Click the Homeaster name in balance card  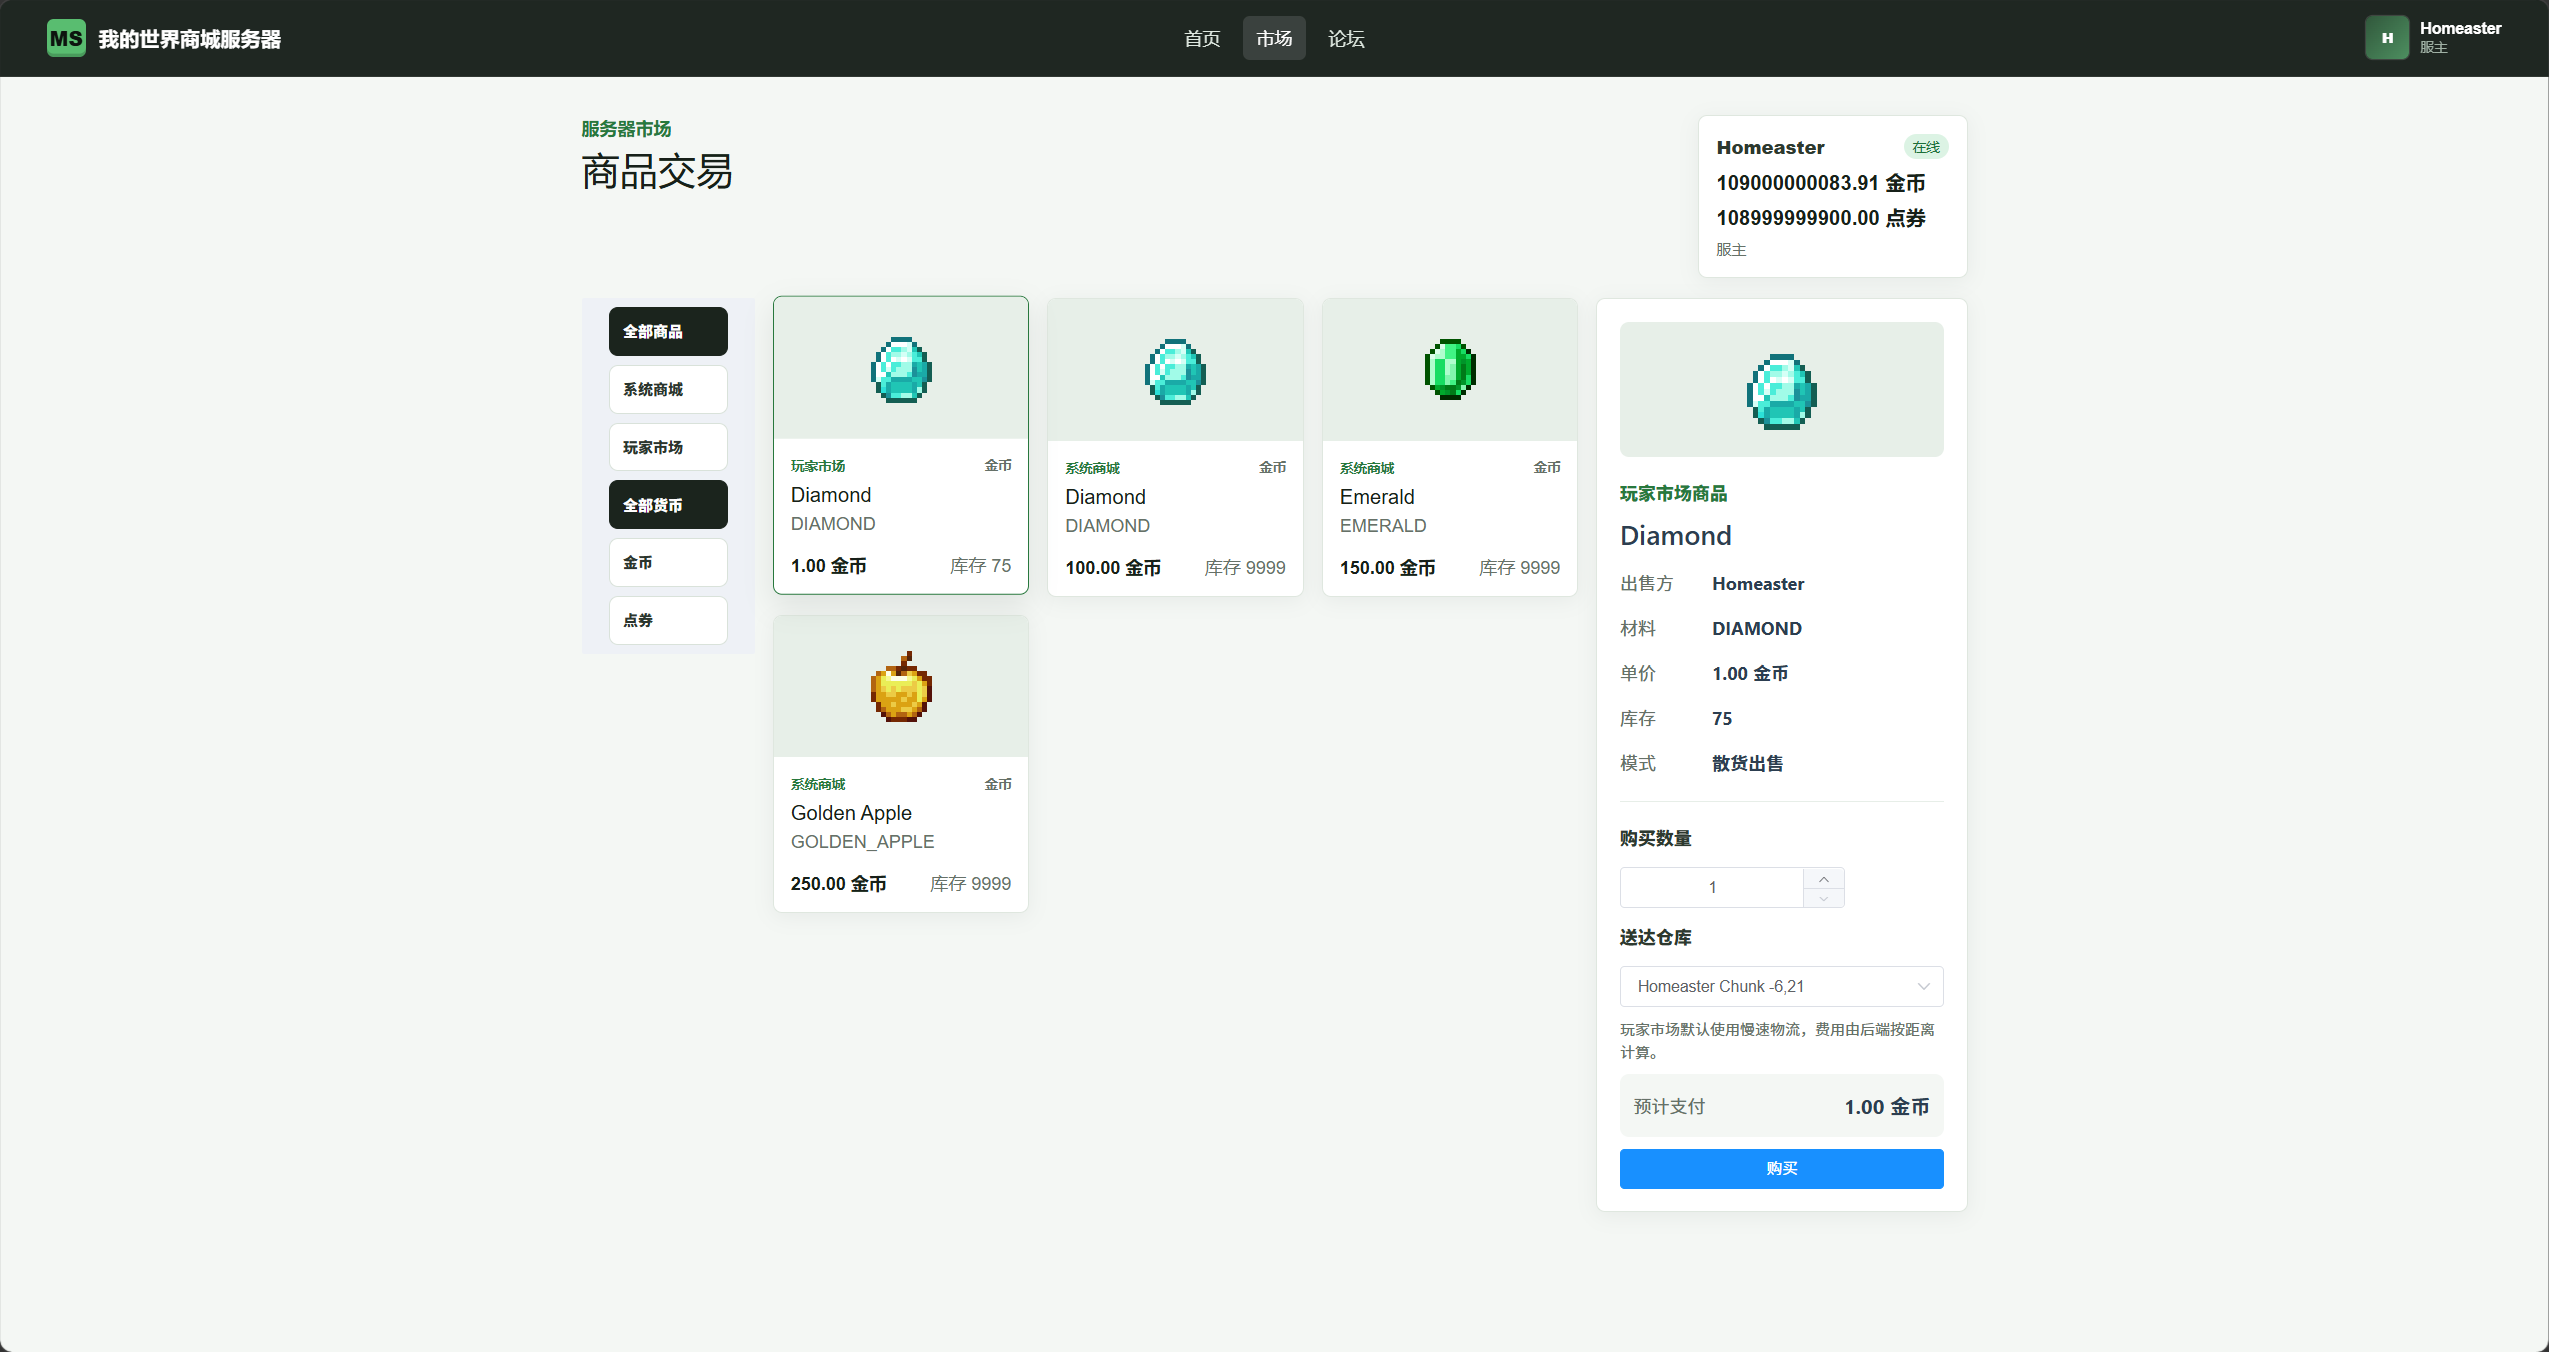point(1770,148)
